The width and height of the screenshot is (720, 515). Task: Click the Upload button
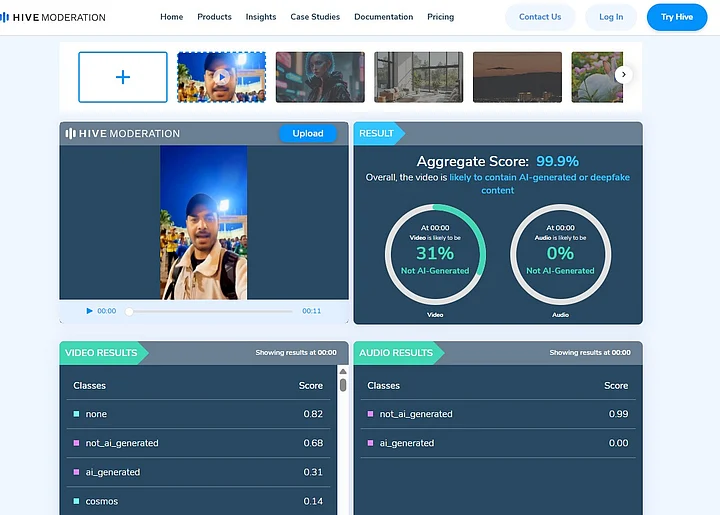pyautogui.click(x=308, y=133)
